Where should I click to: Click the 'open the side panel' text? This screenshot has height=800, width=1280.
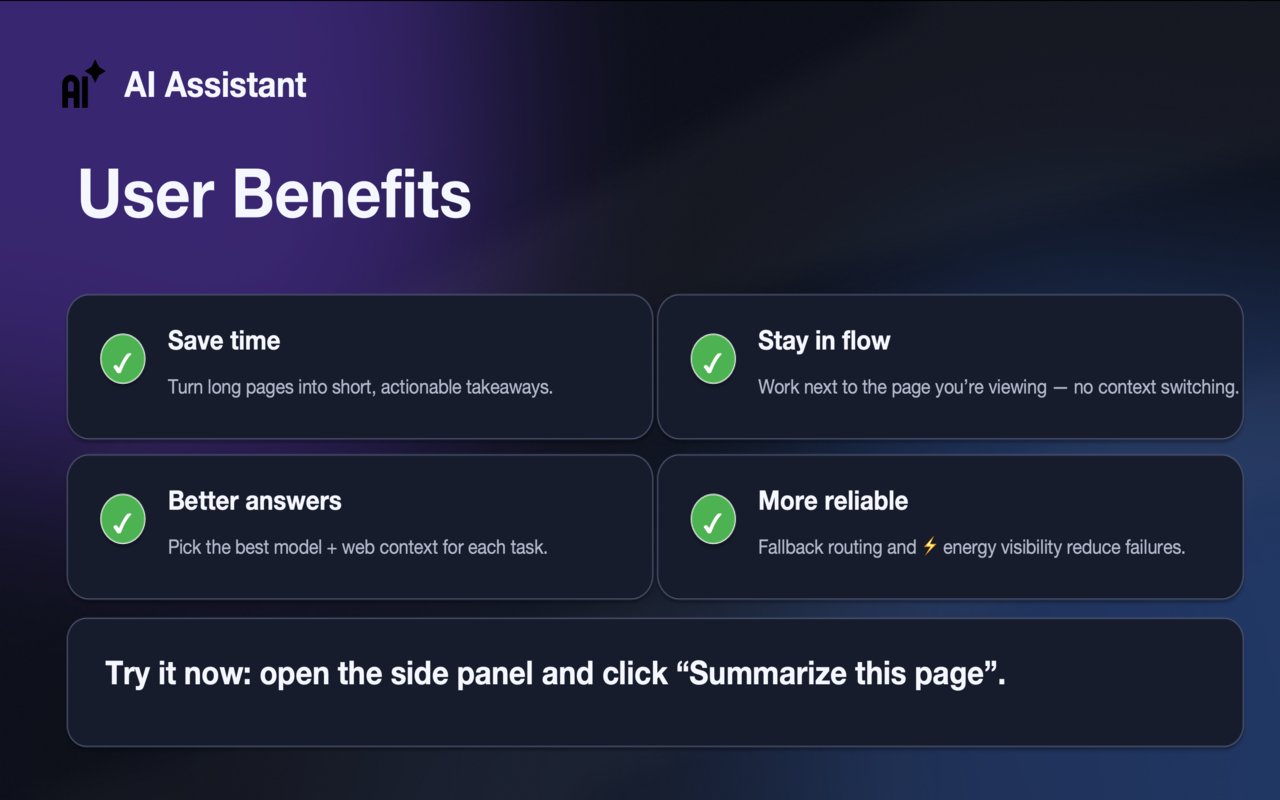tap(396, 674)
